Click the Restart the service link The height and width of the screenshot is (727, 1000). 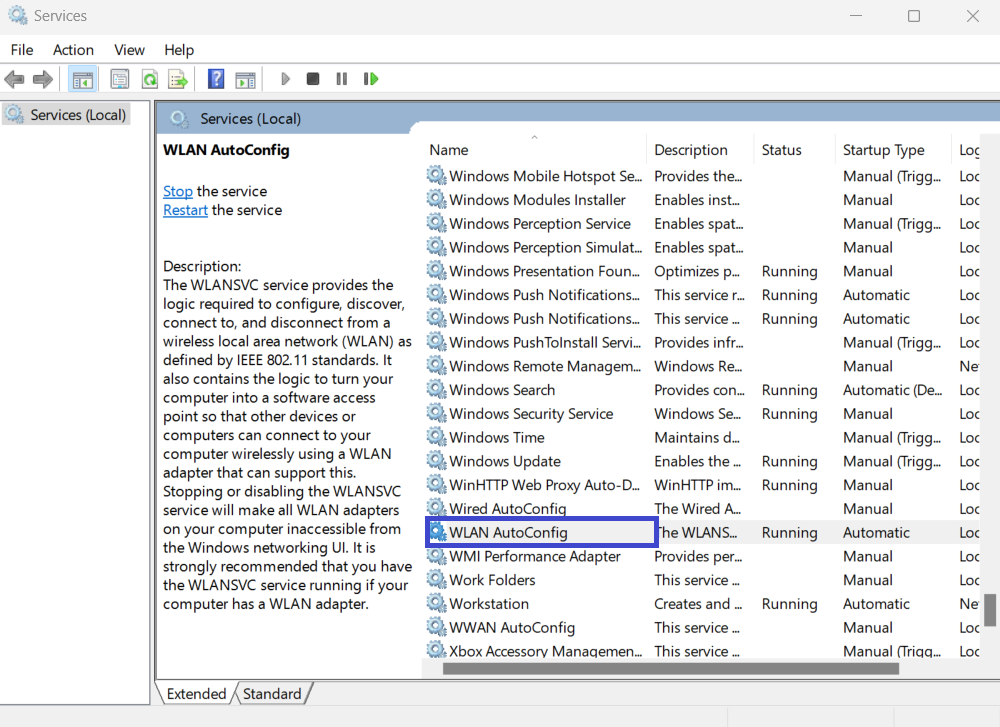(x=185, y=210)
